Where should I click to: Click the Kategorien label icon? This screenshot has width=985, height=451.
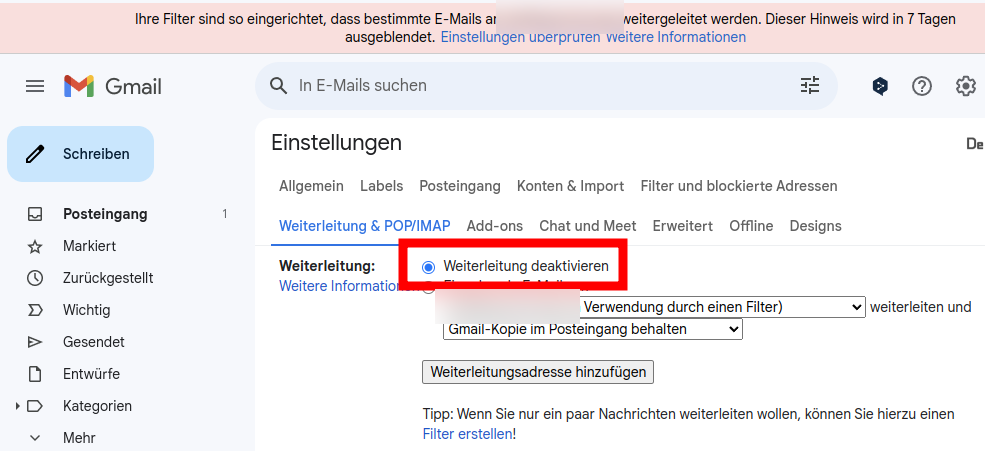tap(35, 406)
